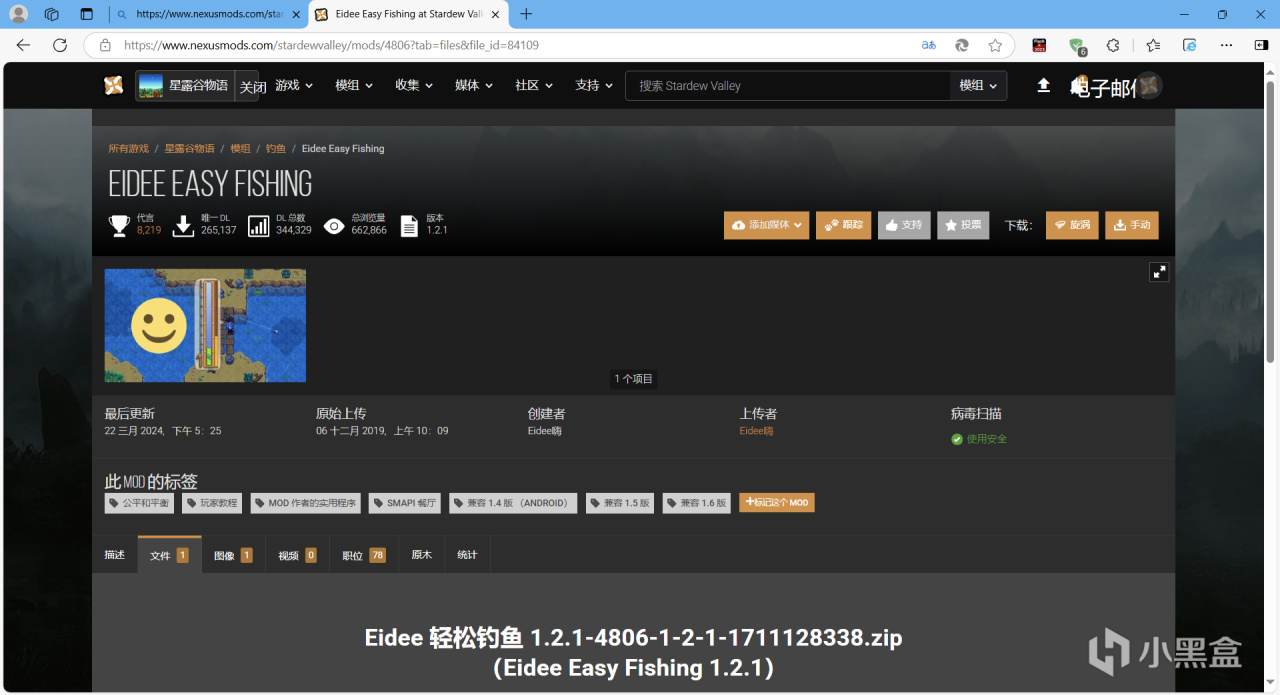Click the MOD 作者的实用程序 tag
Viewport: 1280px width, 695px height.
pos(306,503)
